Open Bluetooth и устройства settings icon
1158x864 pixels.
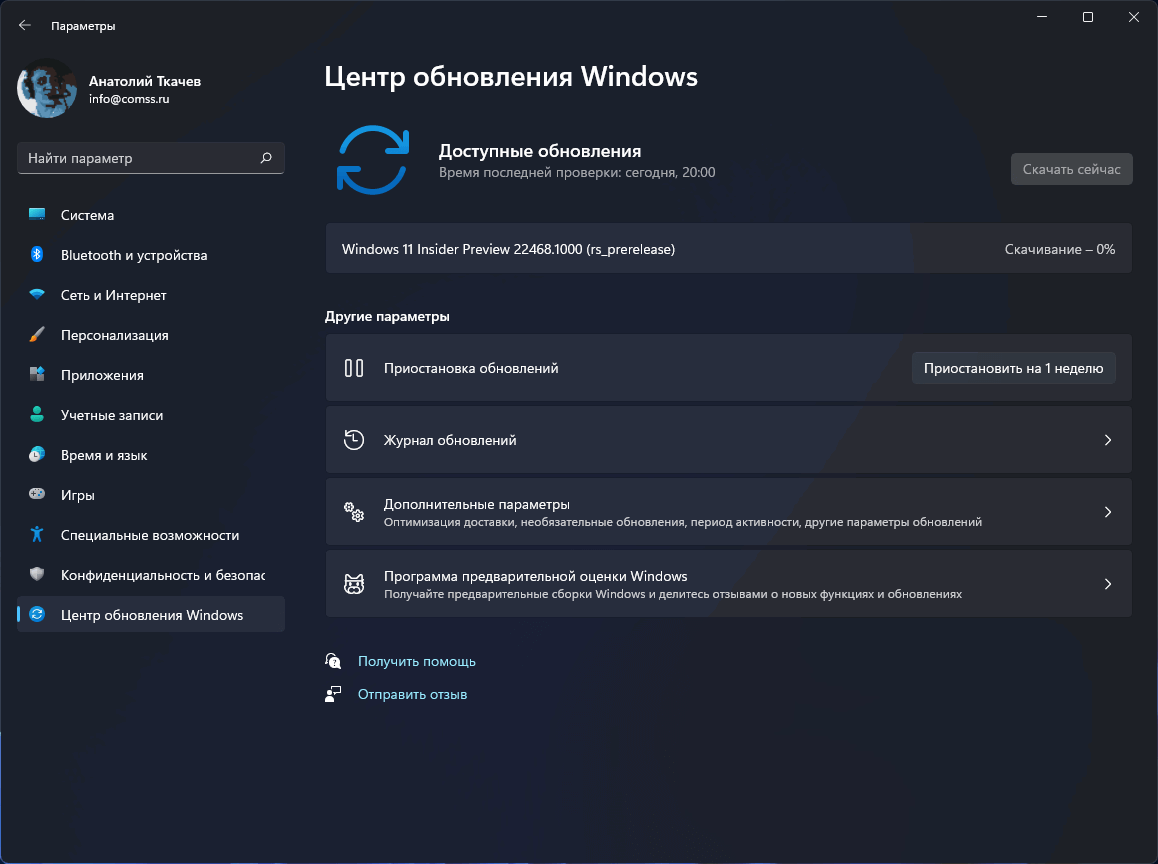point(36,255)
